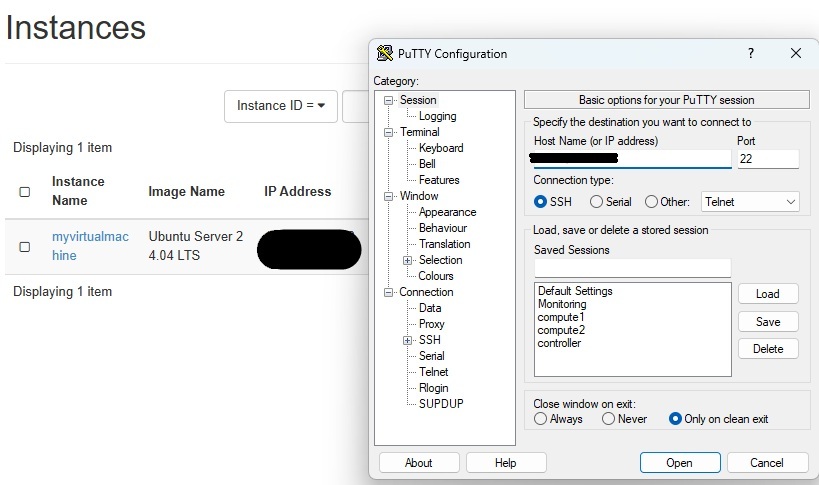Collapse the Terminal tree node
819x485 pixels.
pos(388,132)
